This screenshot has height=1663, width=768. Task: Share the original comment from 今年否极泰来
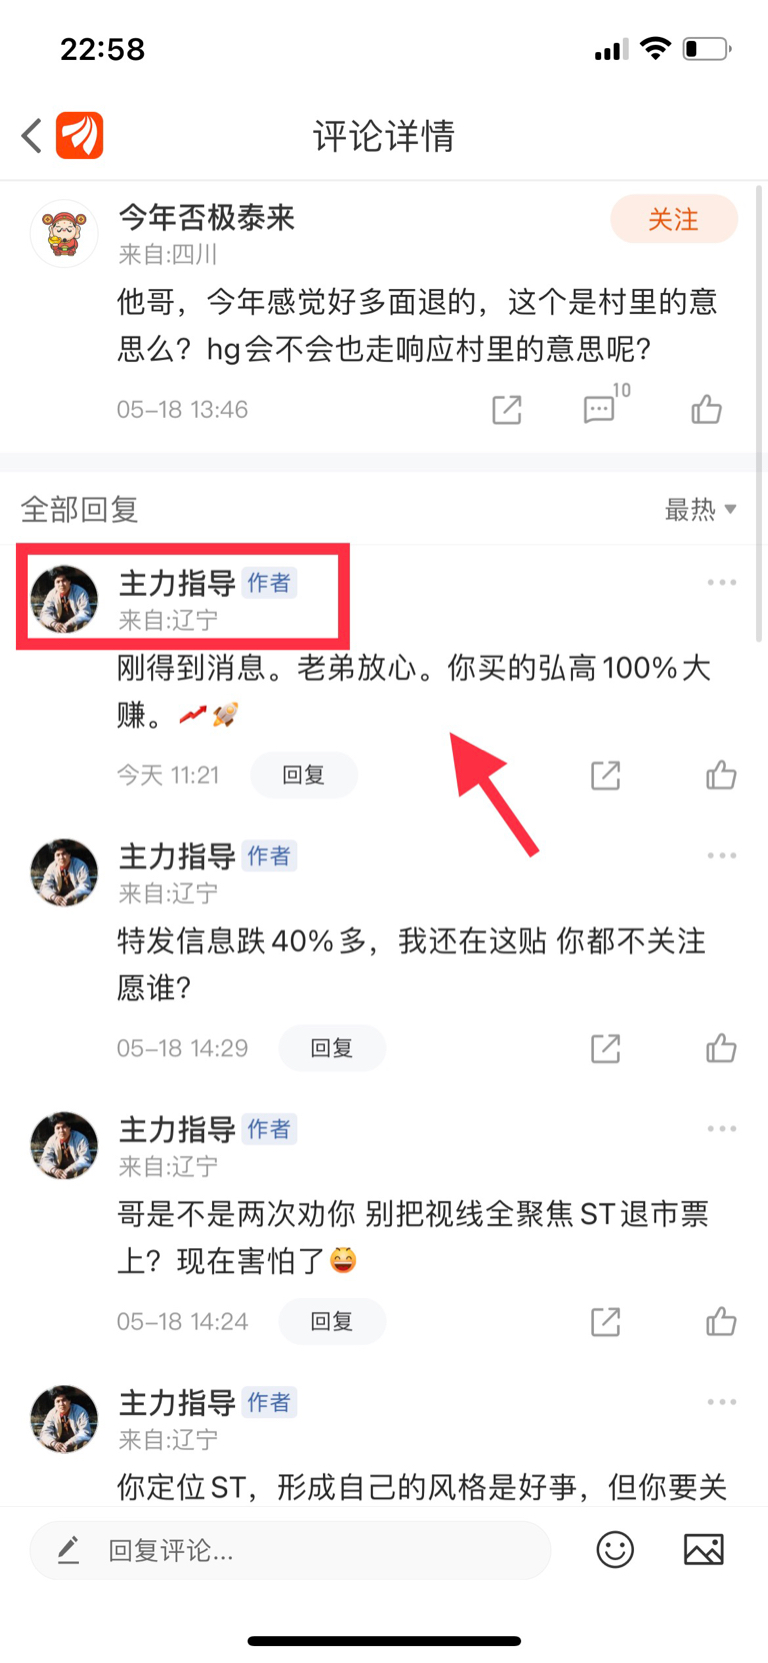point(507,409)
